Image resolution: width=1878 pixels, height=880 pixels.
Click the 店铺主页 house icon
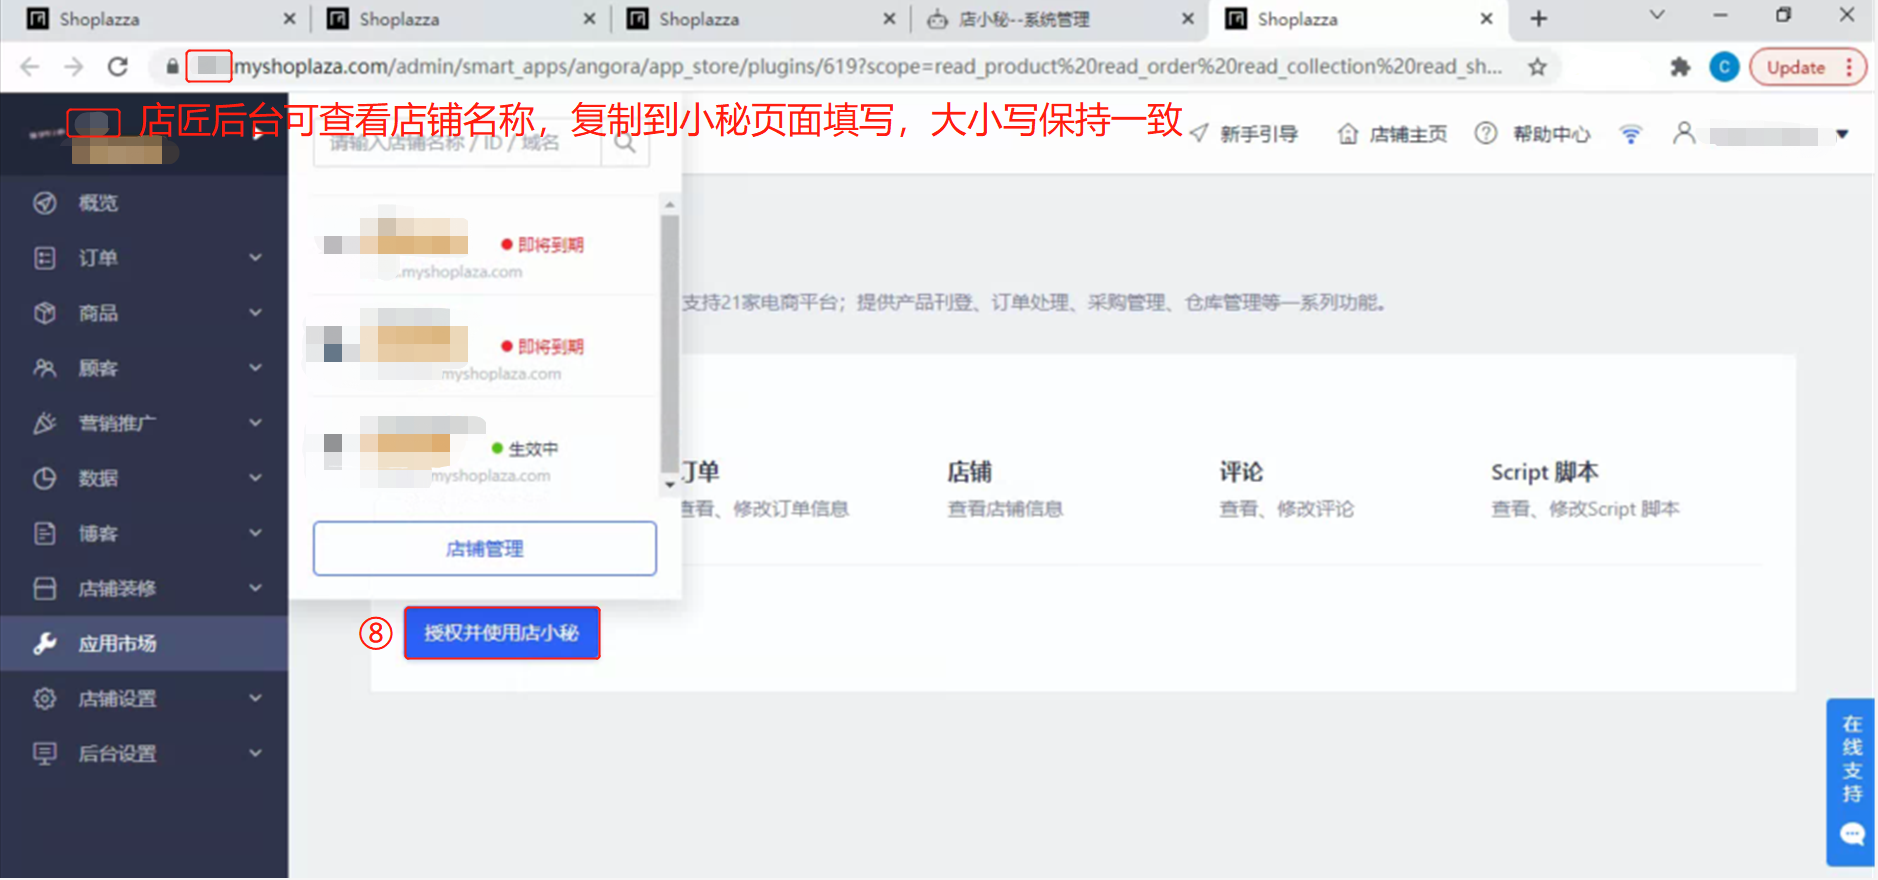pos(1348,134)
